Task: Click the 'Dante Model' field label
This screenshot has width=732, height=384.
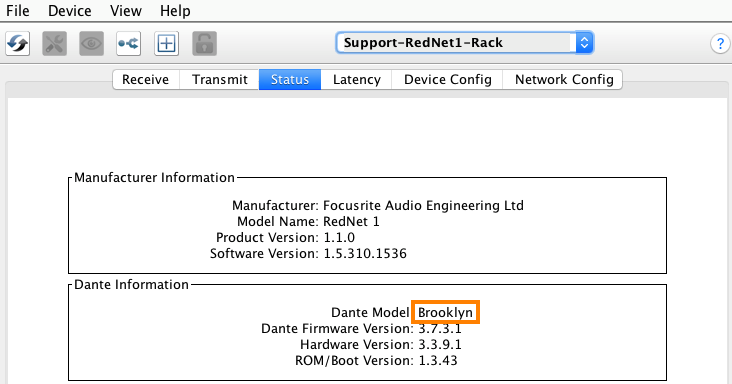Action: click(370, 313)
